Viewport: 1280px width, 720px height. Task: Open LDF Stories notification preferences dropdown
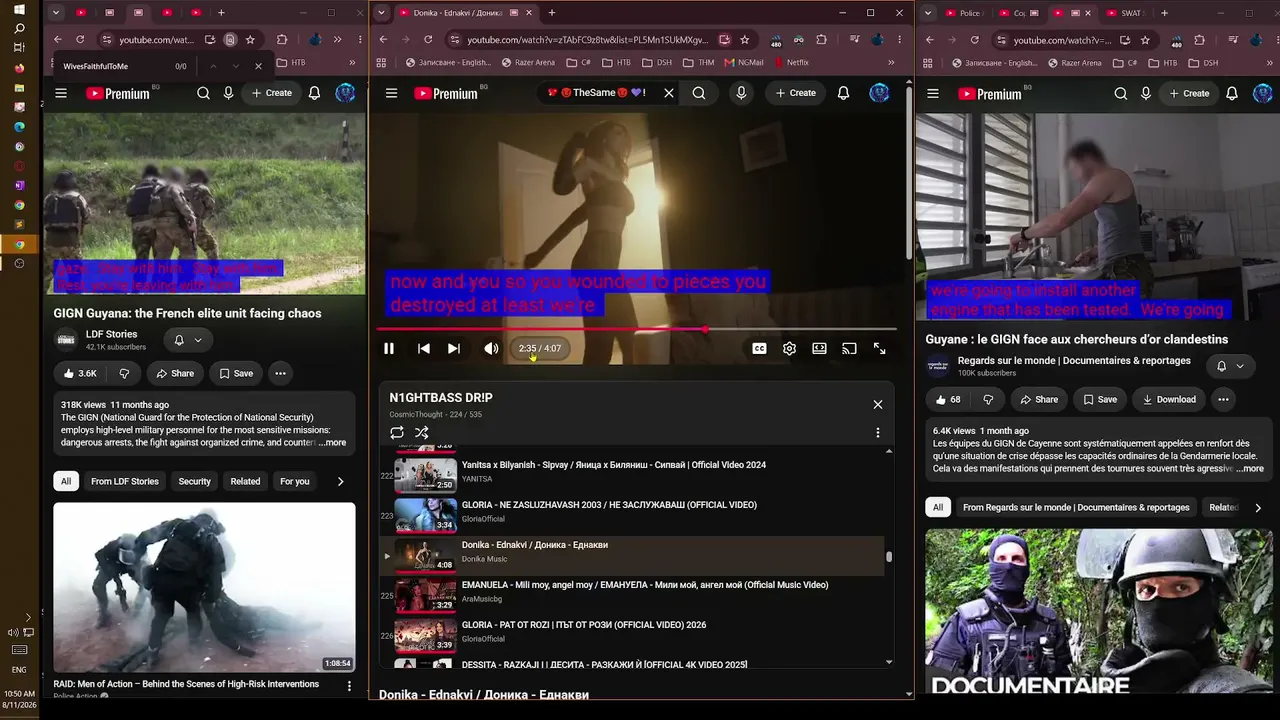(188, 340)
